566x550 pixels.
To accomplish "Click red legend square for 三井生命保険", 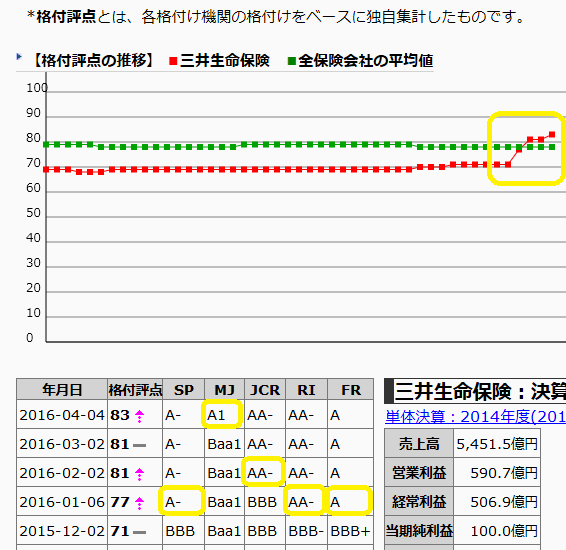I will click(173, 61).
